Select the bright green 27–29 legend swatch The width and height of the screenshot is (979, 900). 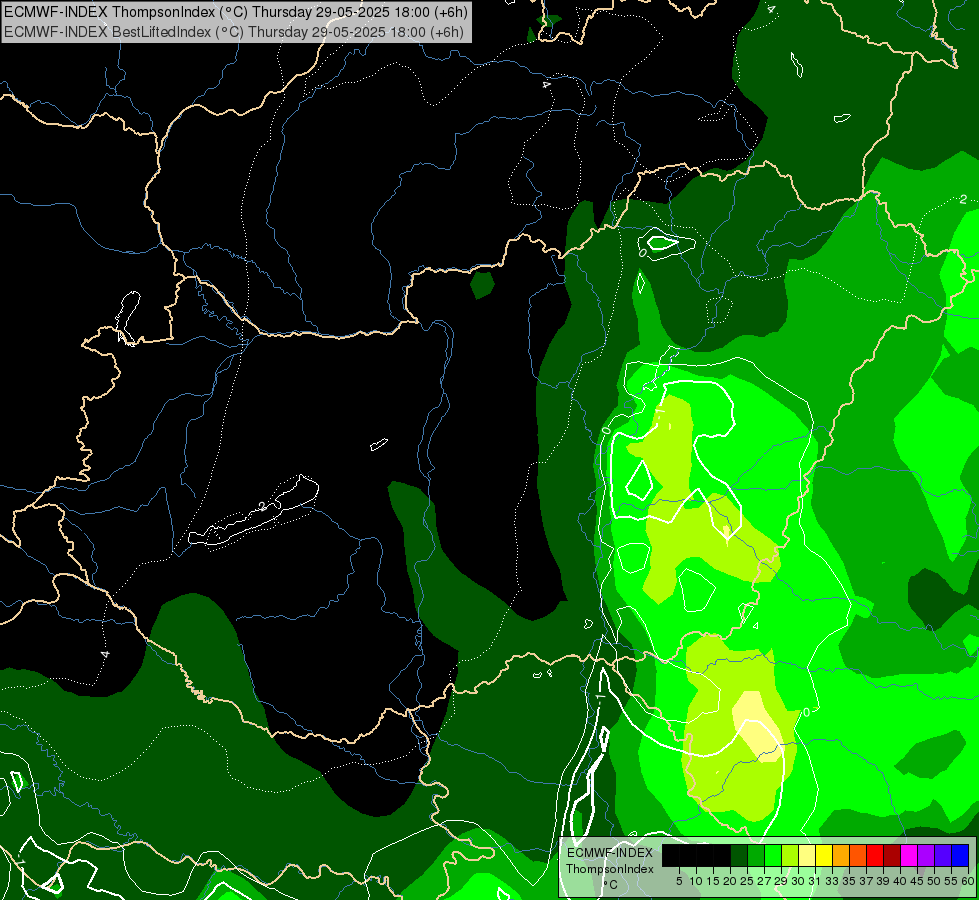[773, 855]
